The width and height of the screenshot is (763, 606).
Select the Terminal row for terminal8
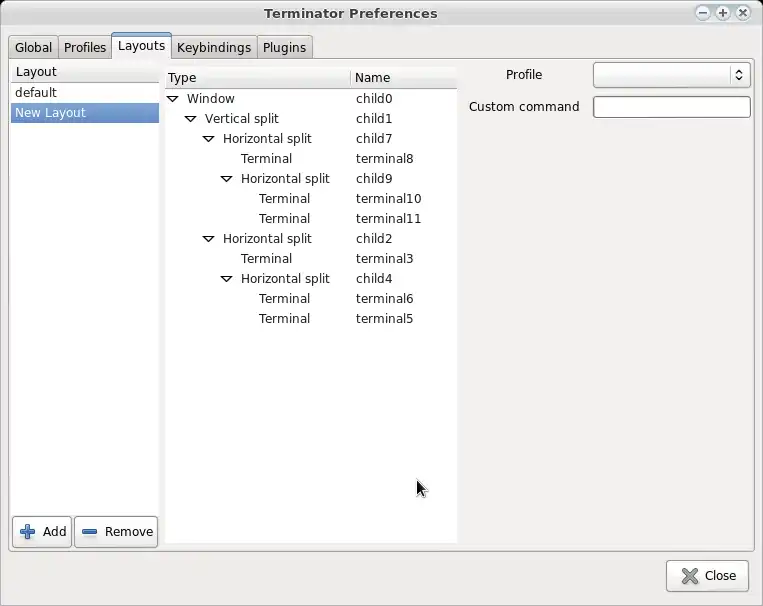pos(311,159)
